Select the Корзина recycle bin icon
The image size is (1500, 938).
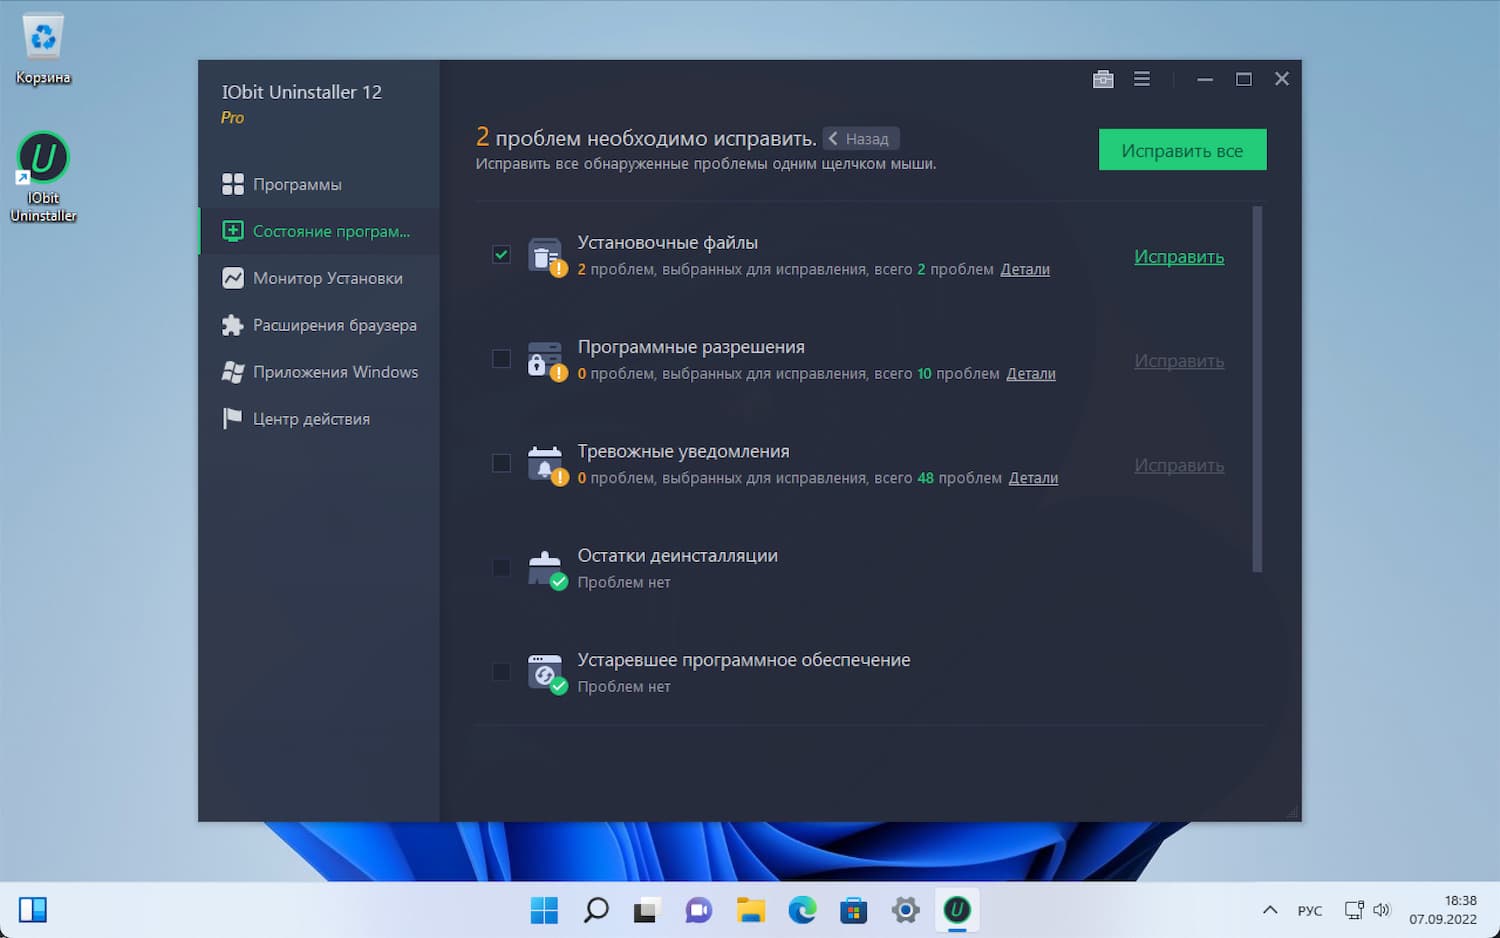point(43,49)
